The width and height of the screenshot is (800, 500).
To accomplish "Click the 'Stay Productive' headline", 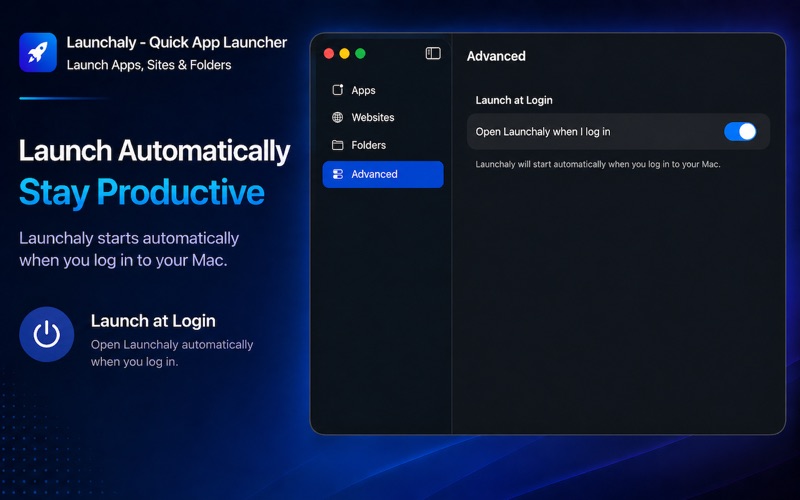I will pyautogui.click(x=142, y=192).
